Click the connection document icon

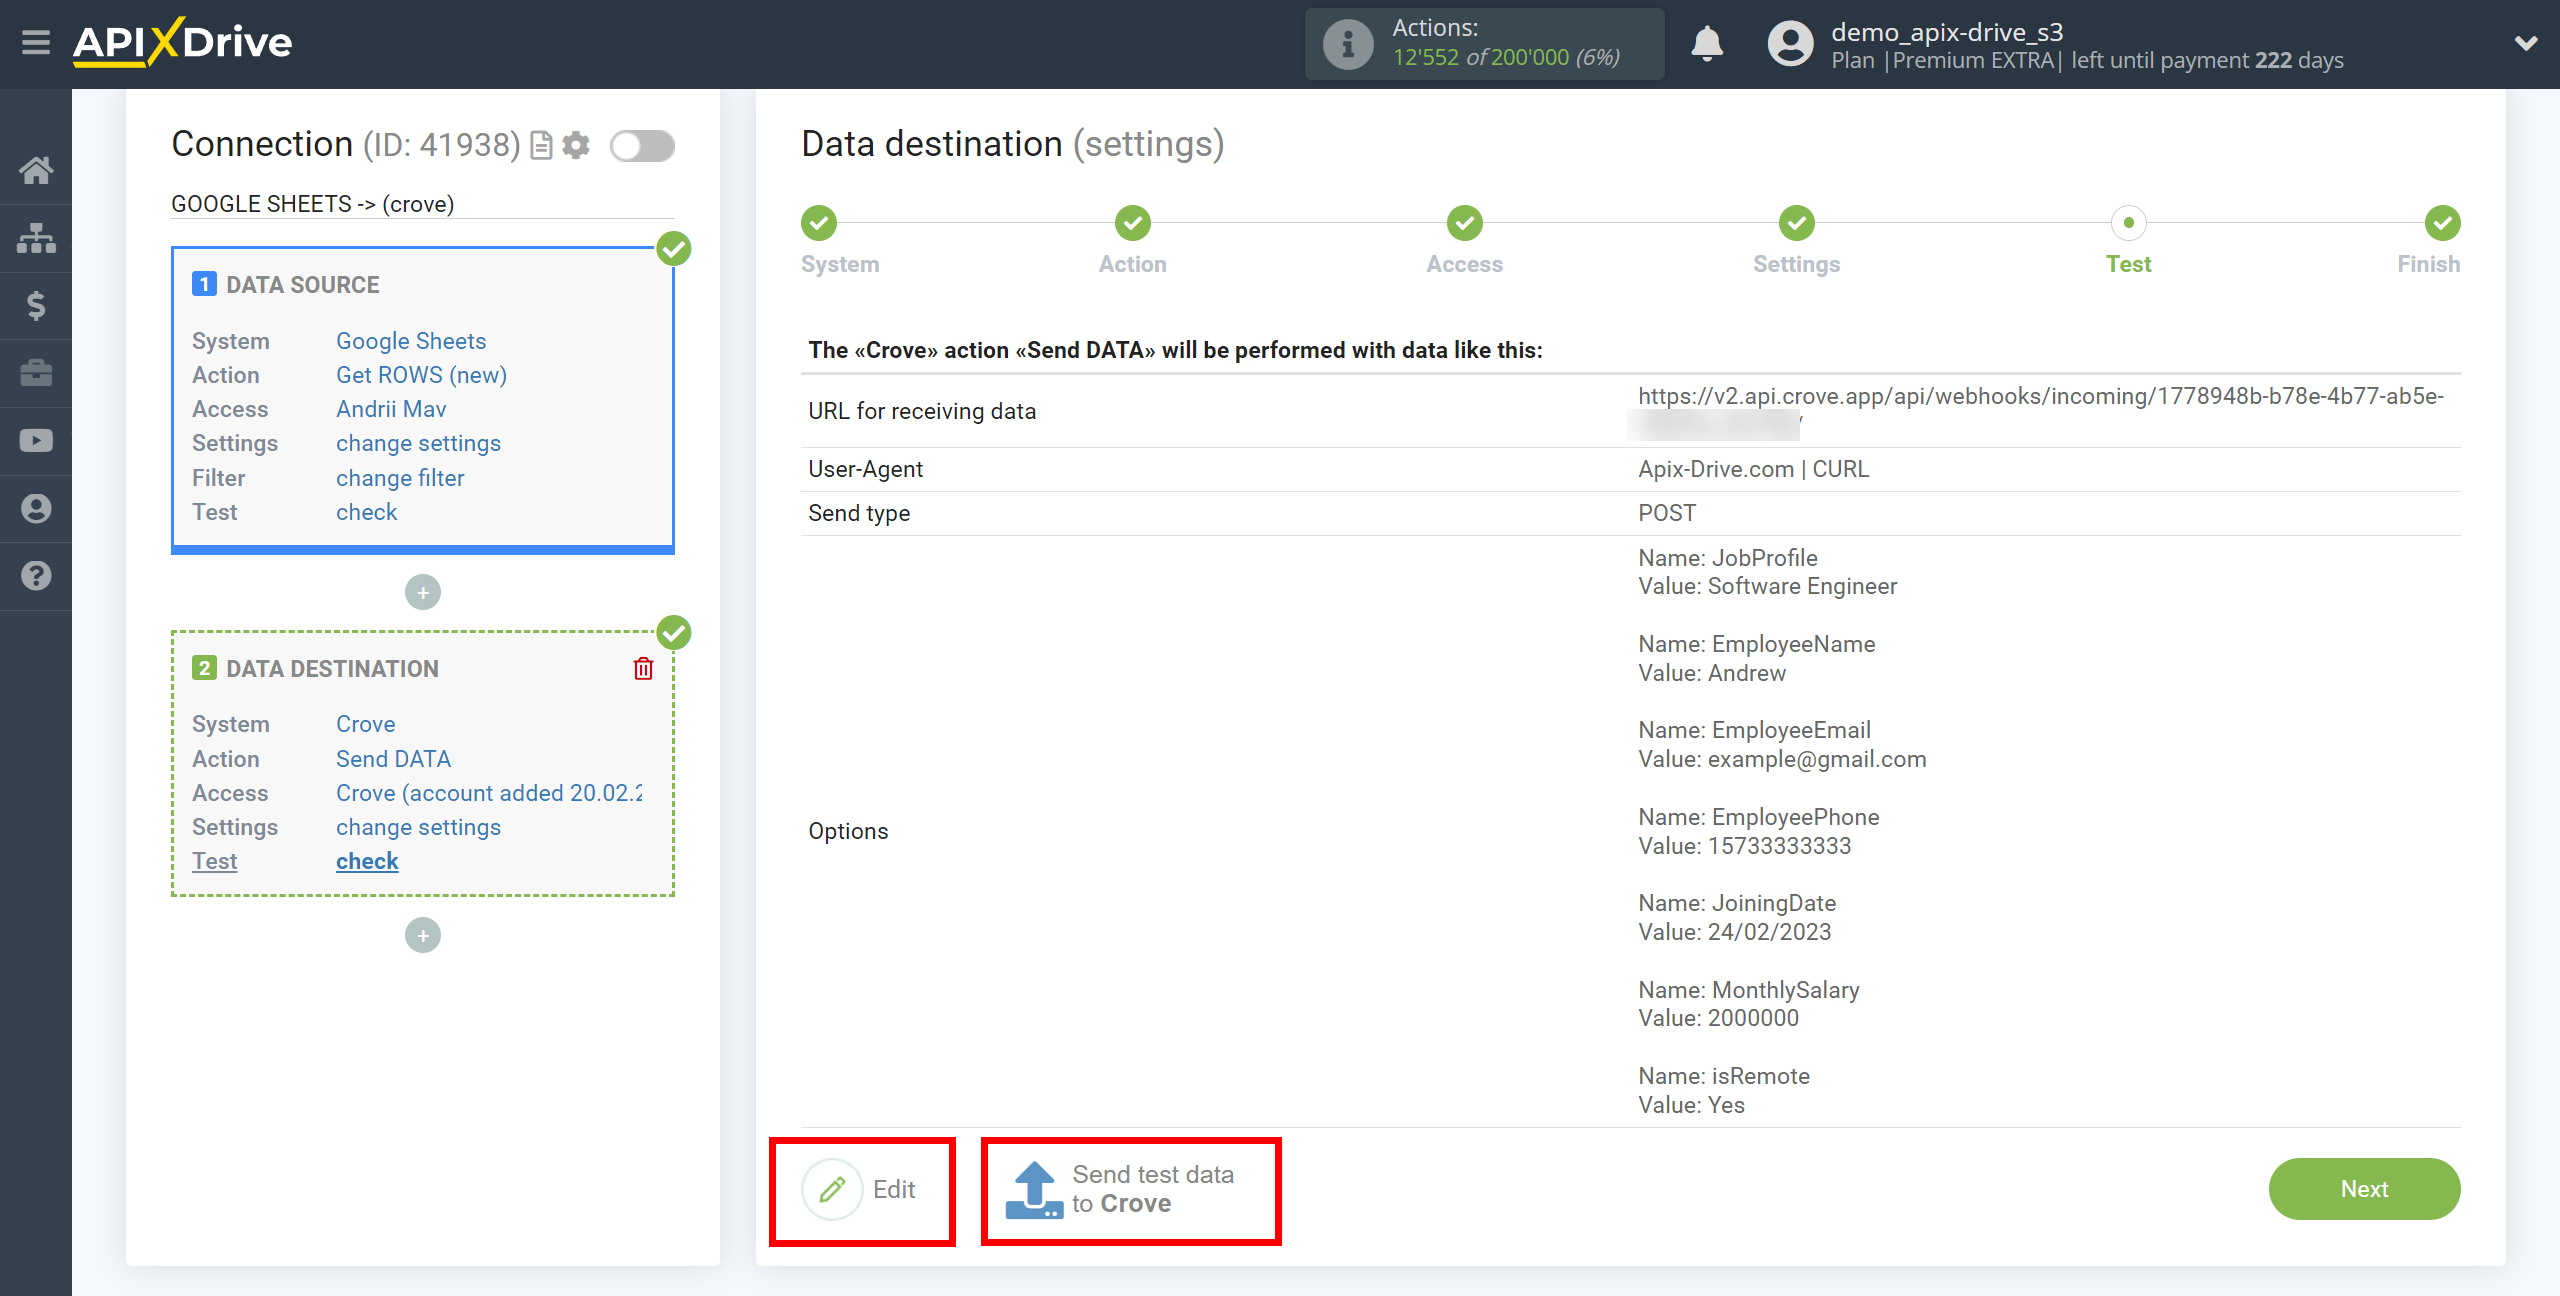point(541,146)
